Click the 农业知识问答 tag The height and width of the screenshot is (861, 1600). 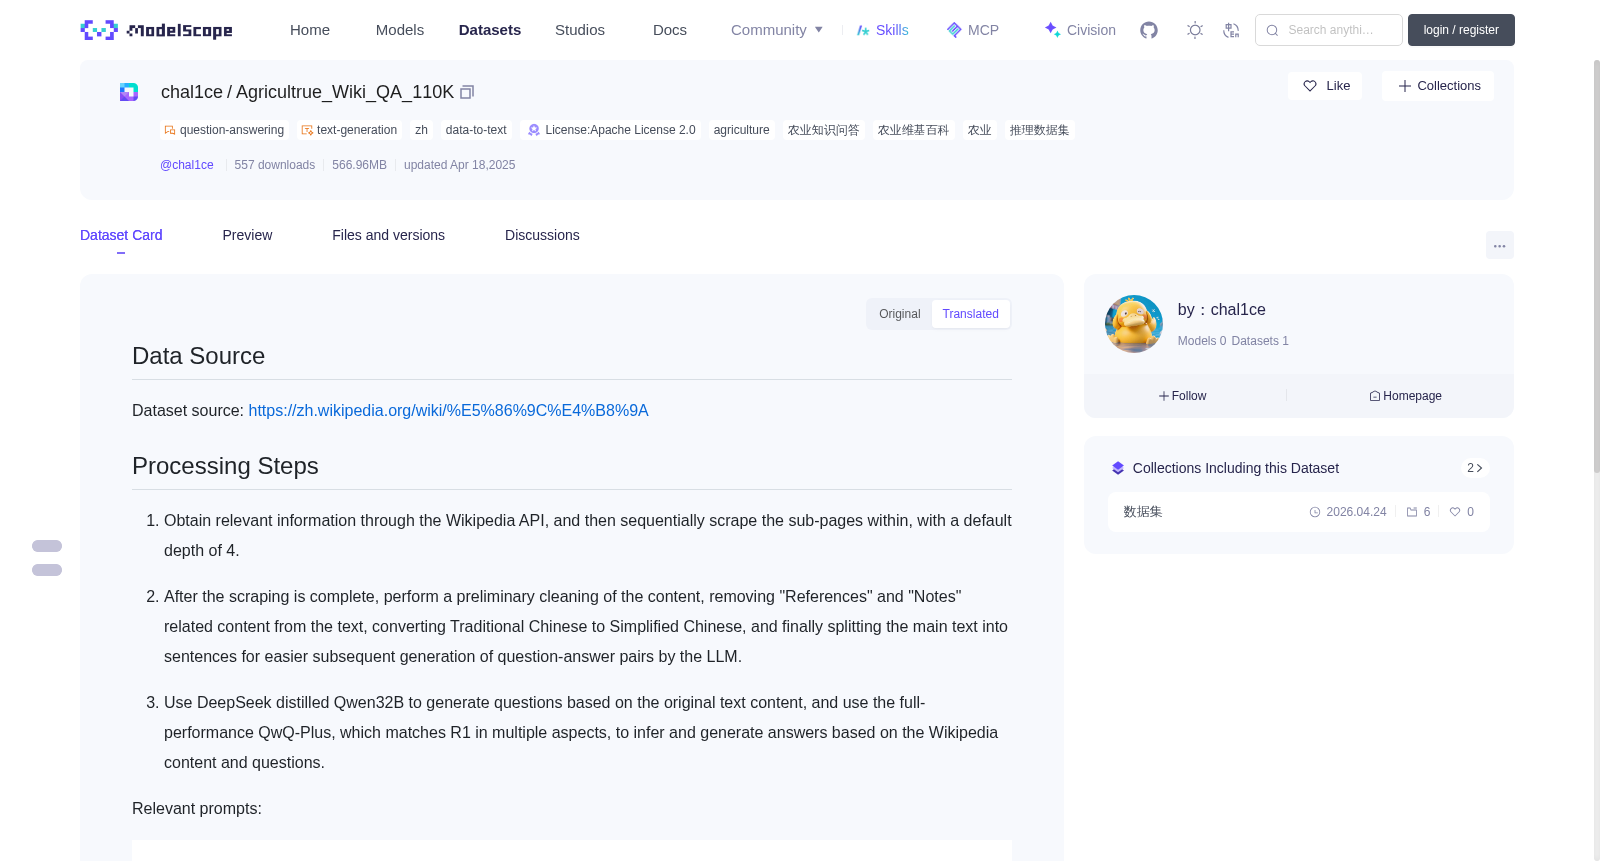[823, 130]
